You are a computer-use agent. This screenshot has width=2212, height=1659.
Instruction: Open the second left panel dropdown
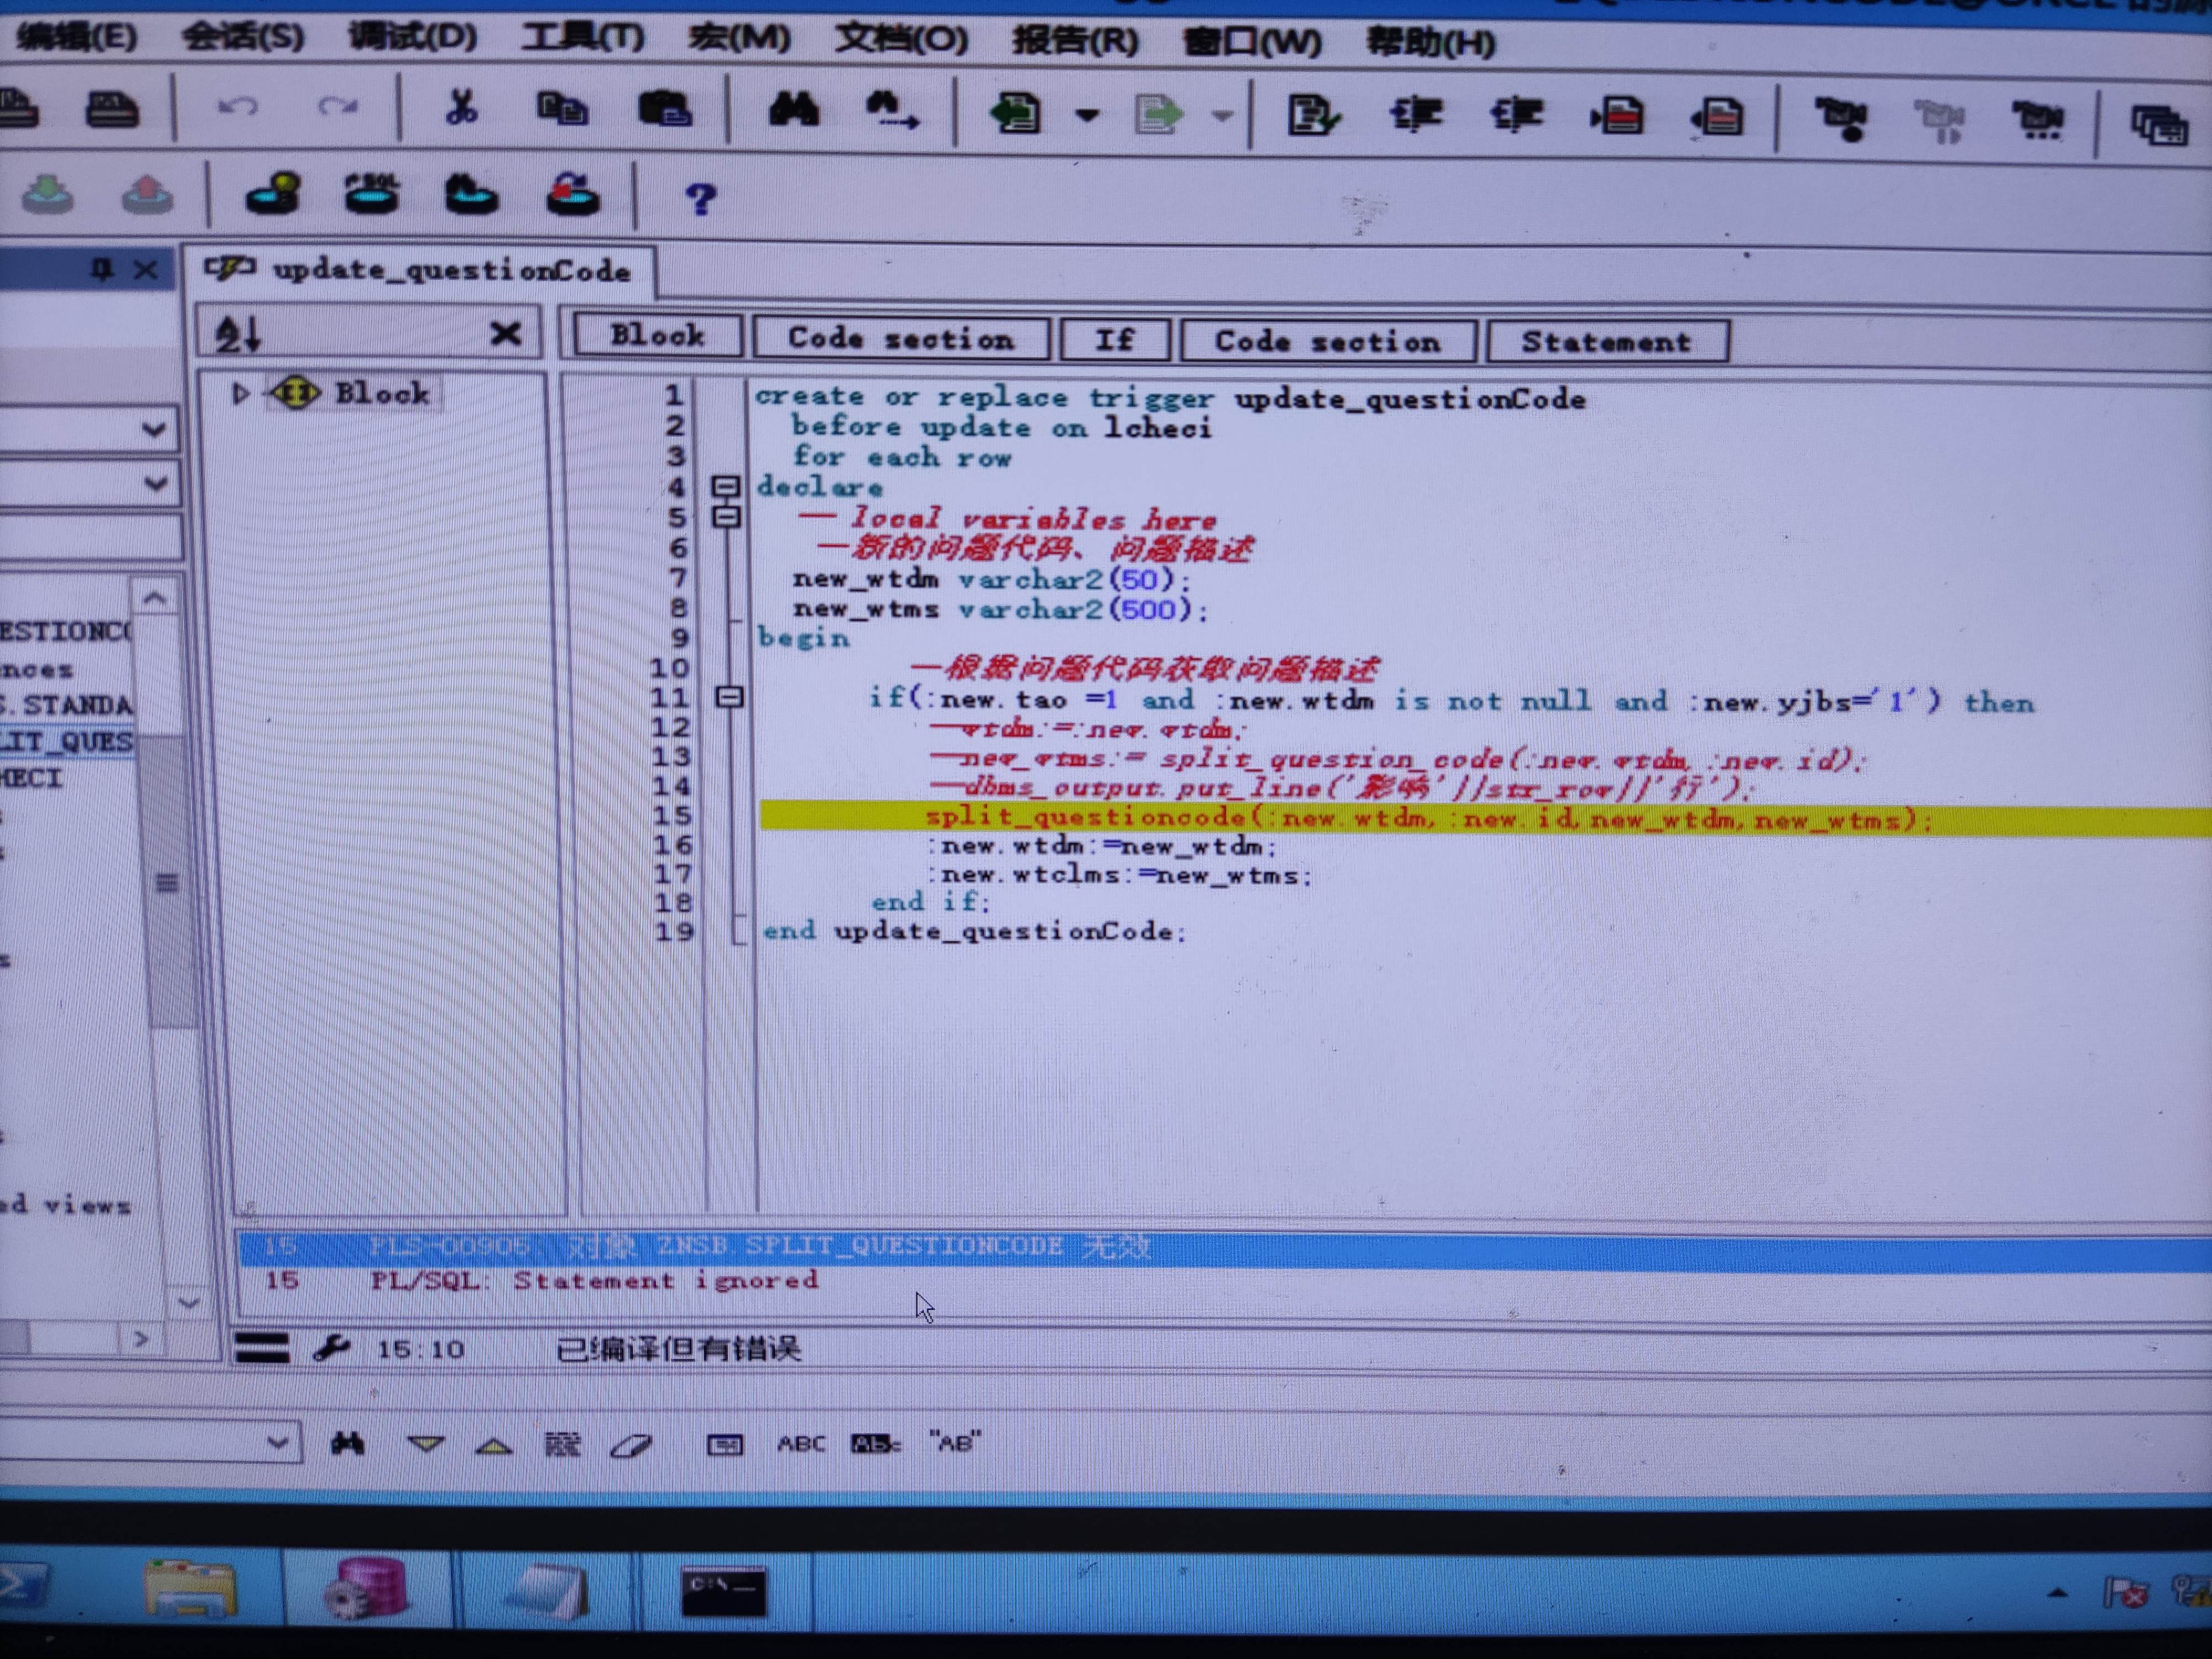pyautogui.click(x=155, y=484)
